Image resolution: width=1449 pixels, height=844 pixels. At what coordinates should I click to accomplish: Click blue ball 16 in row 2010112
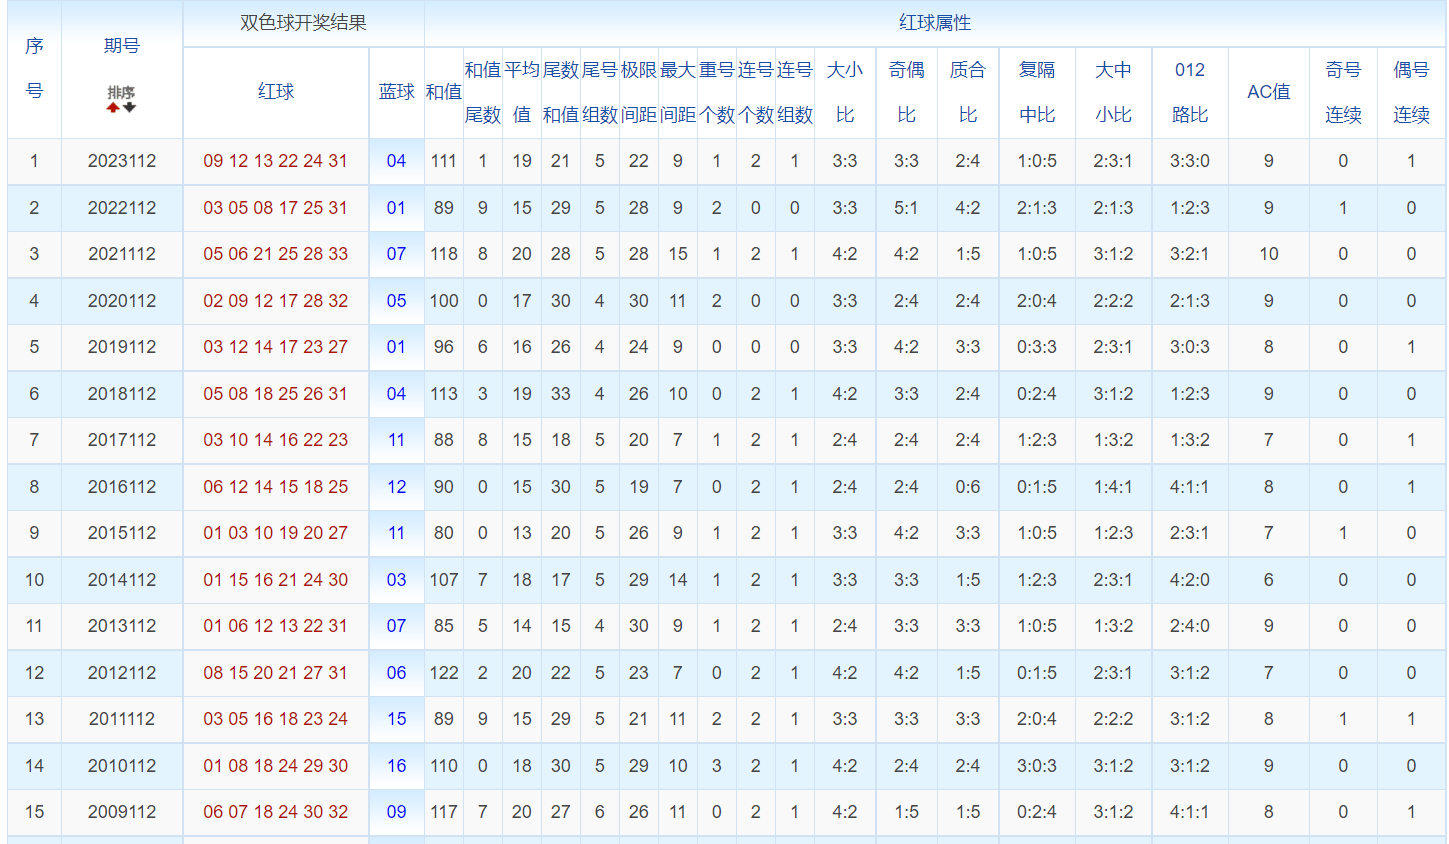click(397, 766)
